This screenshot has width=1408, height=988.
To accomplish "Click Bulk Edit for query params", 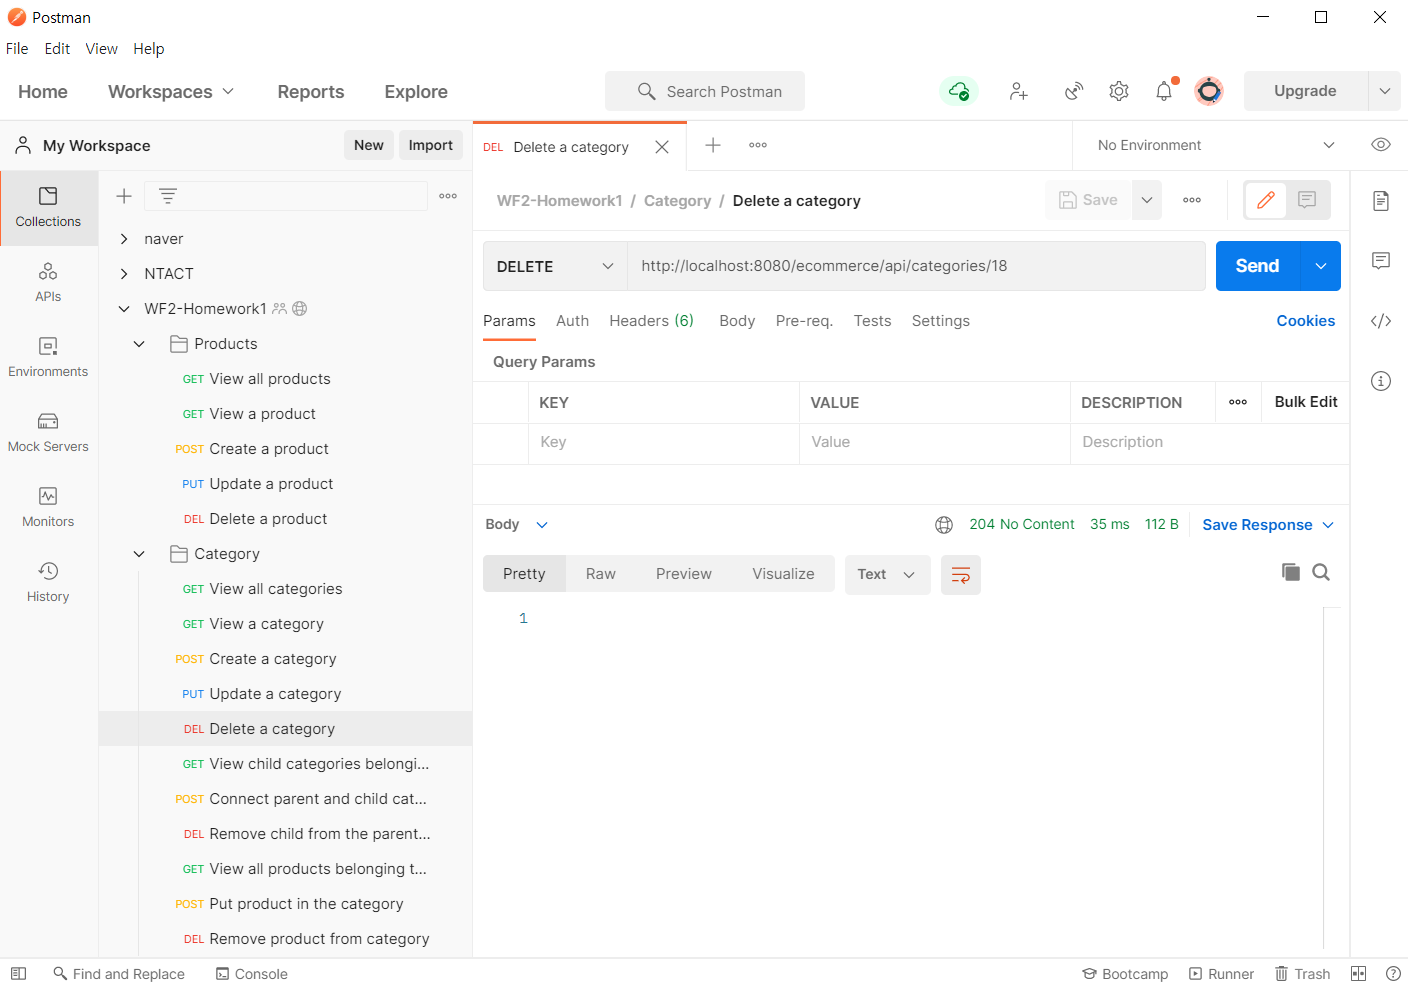I will (x=1305, y=402).
